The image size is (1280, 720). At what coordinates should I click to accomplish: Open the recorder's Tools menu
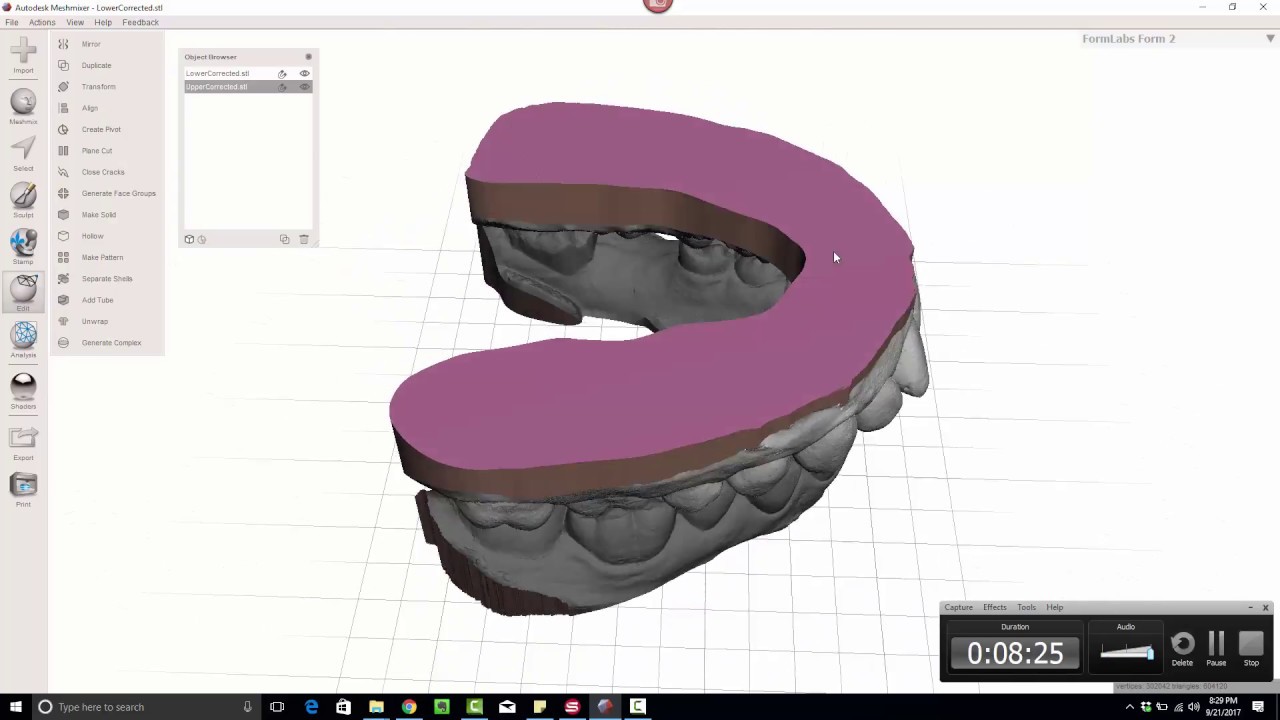[1026, 607]
